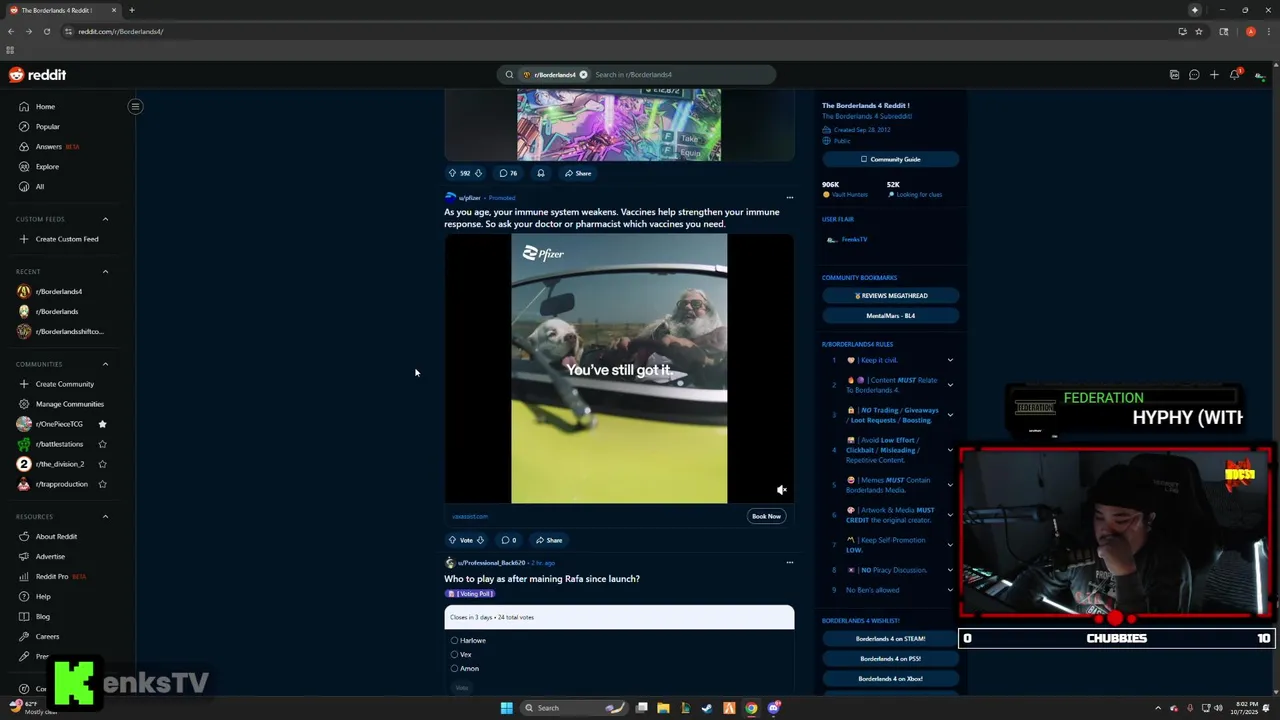Remove the r/Borderlands4 search filter chip
Viewport: 1280px width, 720px height.
[x=583, y=75]
